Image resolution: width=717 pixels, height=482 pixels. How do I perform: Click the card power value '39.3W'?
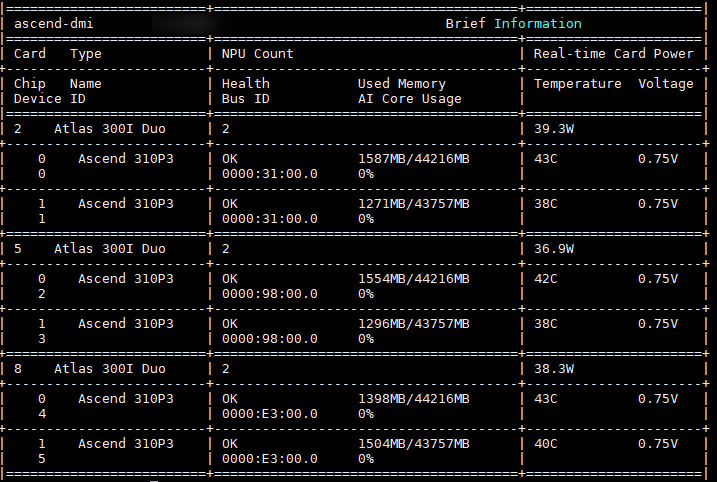click(x=554, y=129)
